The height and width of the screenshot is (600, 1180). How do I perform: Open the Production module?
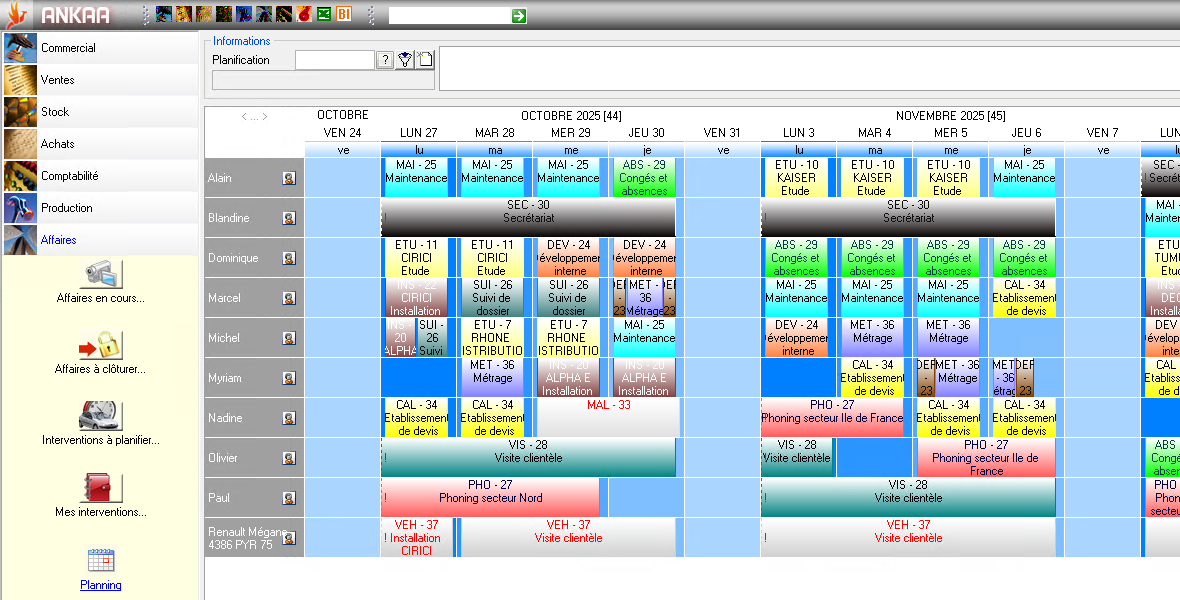101,208
